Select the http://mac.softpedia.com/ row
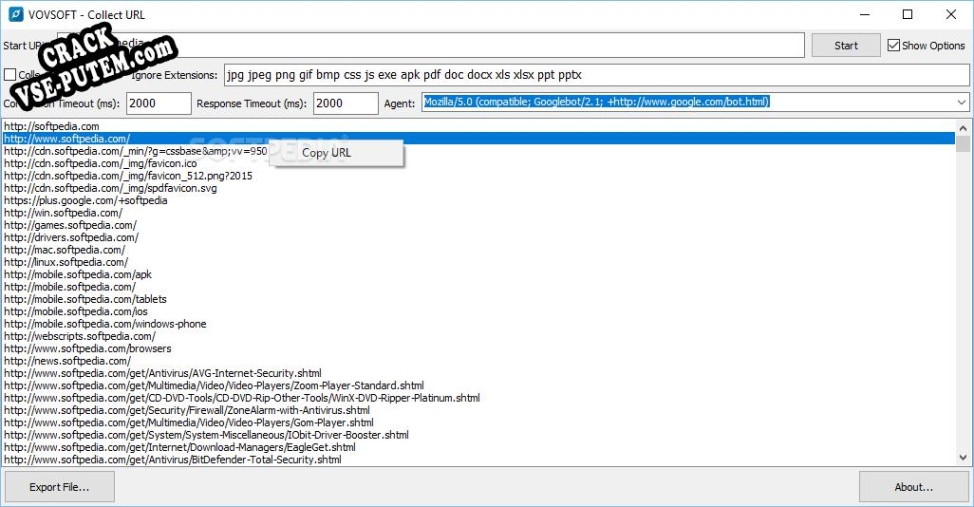The width and height of the screenshot is (974, 507). (478, 250)
